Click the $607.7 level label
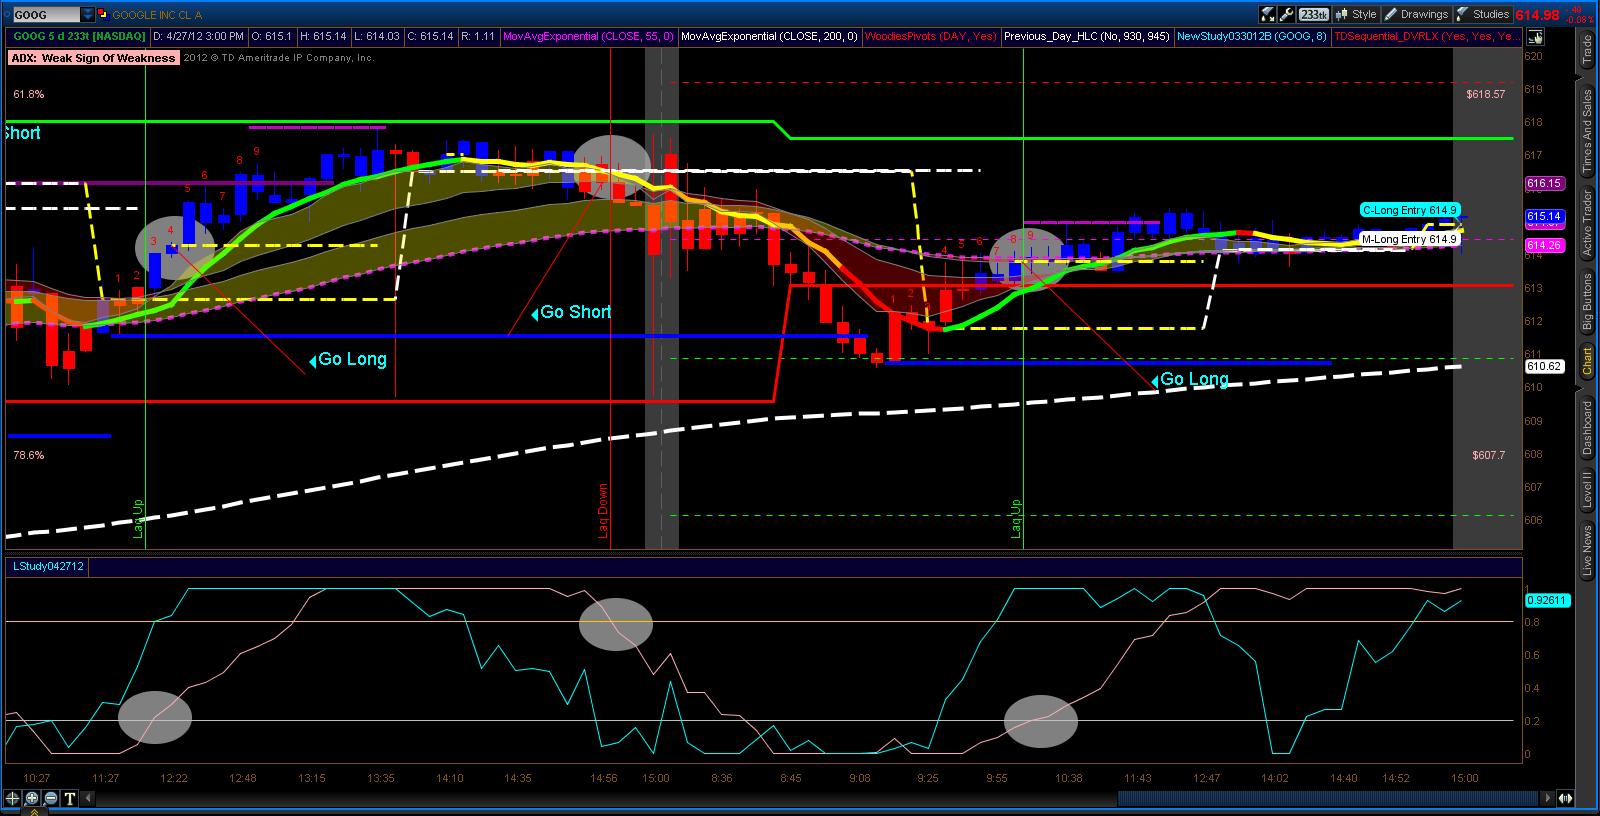Viewport: 1600px width, 816px height. point(1489,455)
